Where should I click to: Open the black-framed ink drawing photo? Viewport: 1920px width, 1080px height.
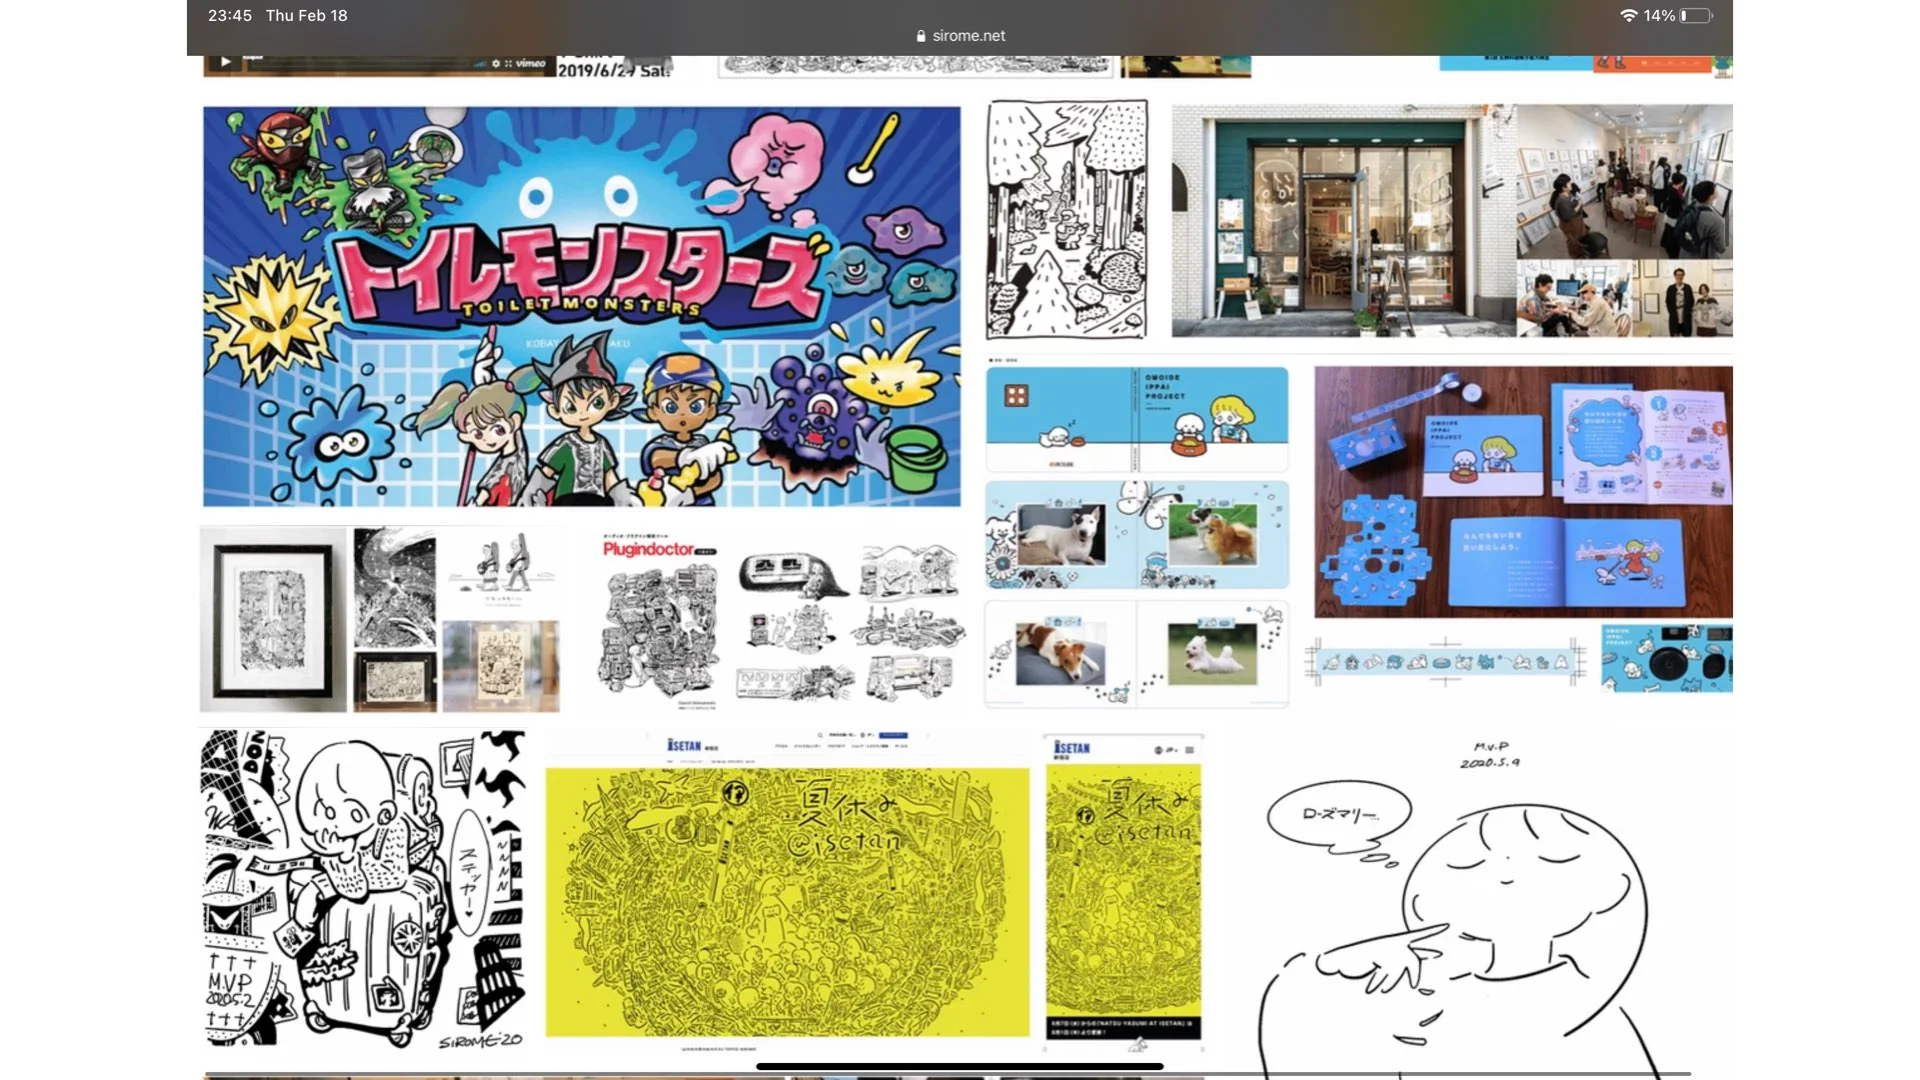point(273,620)
